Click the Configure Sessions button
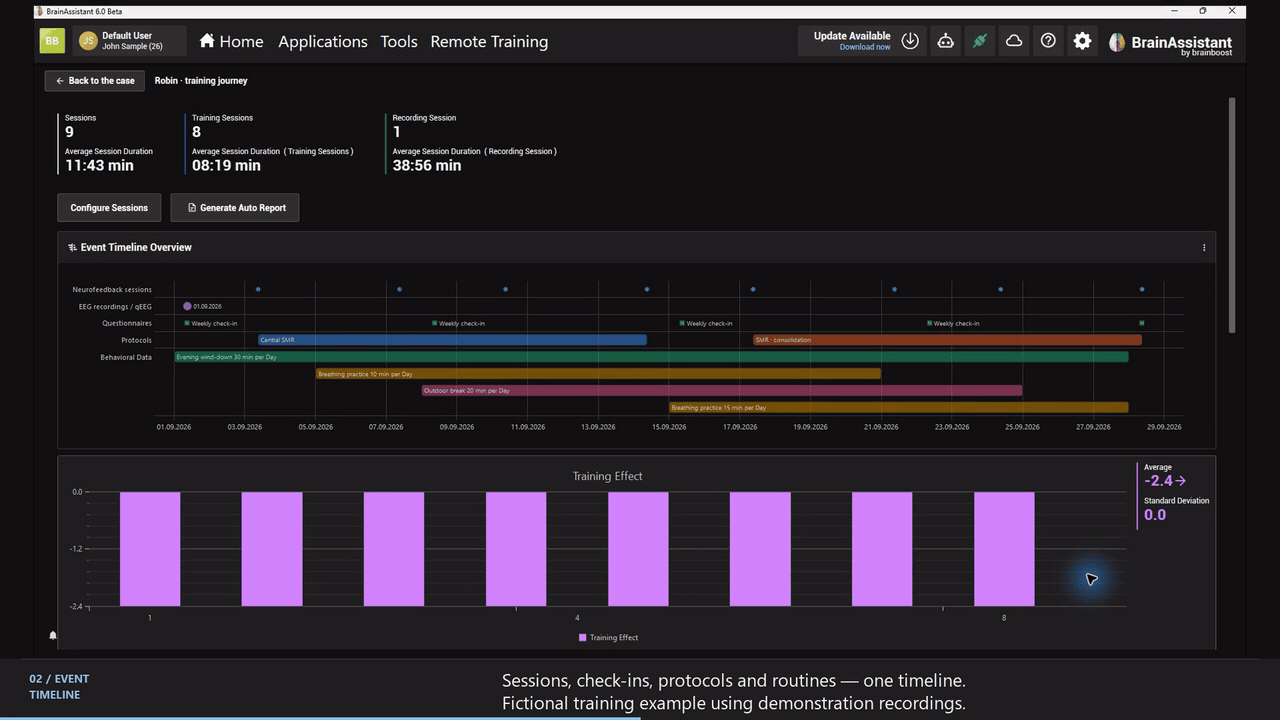Viewport: 1280px width, 720px height. (109, 208)
